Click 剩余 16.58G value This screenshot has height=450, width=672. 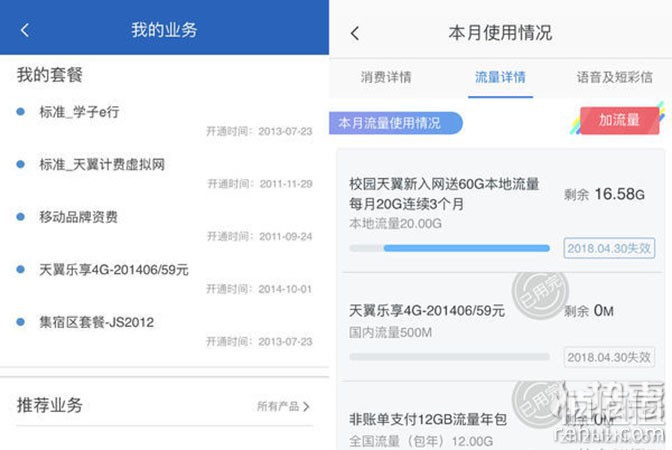[x=604, y=195]
